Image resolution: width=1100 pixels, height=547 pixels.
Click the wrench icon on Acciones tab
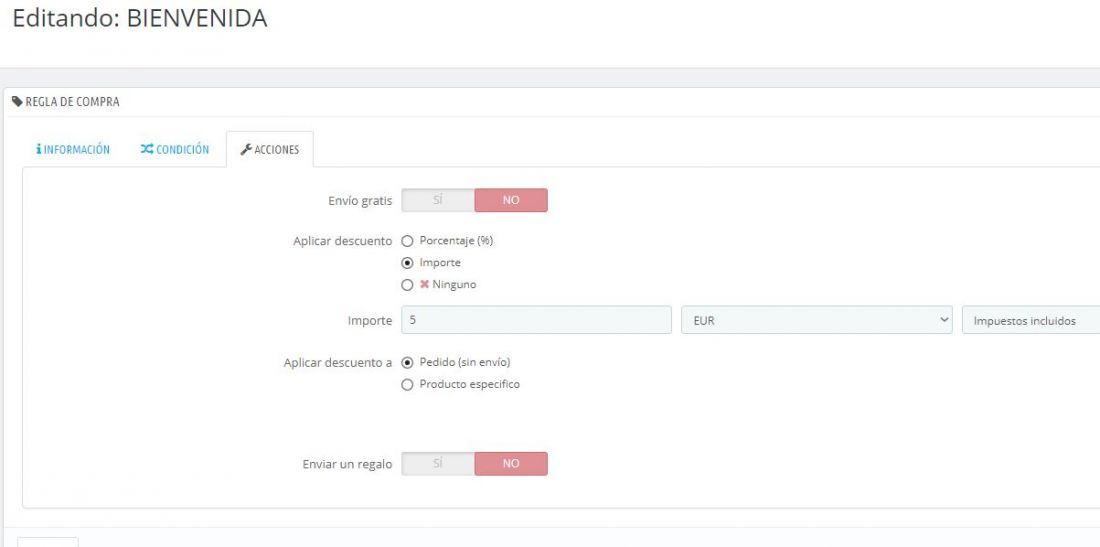click(x=246, y=149)
